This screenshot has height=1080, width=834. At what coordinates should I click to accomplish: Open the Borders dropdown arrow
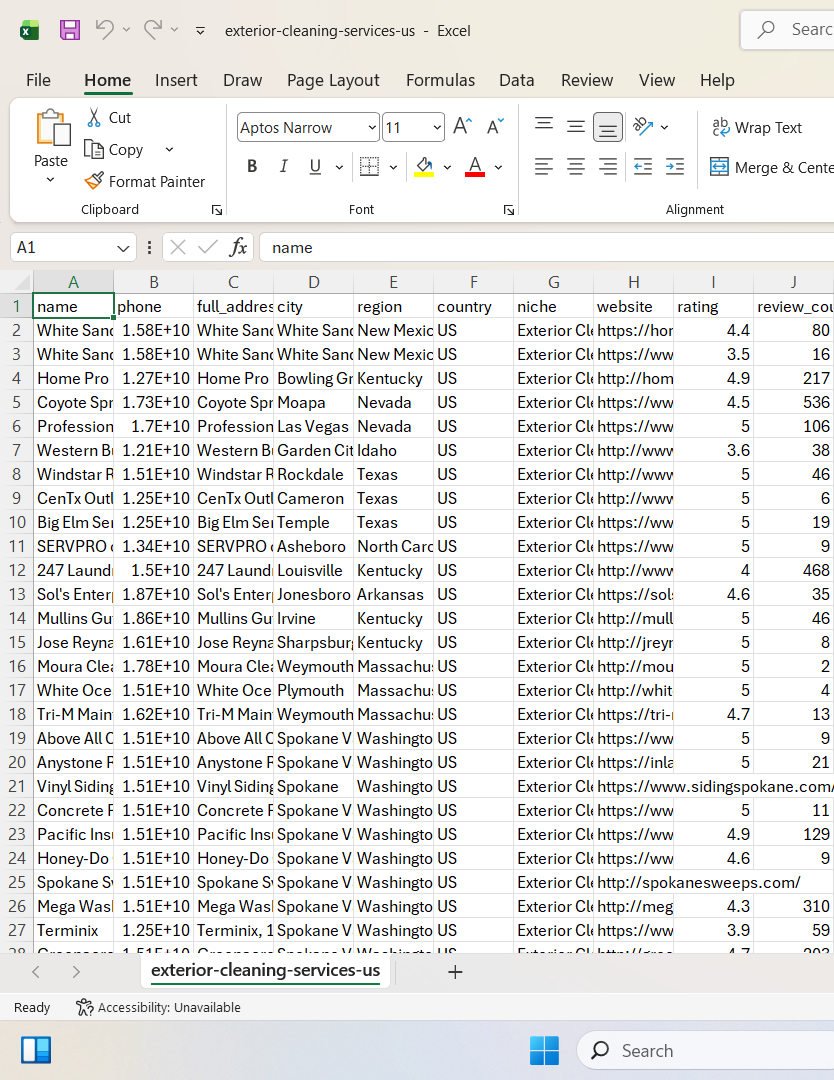(x=393, y=167)
